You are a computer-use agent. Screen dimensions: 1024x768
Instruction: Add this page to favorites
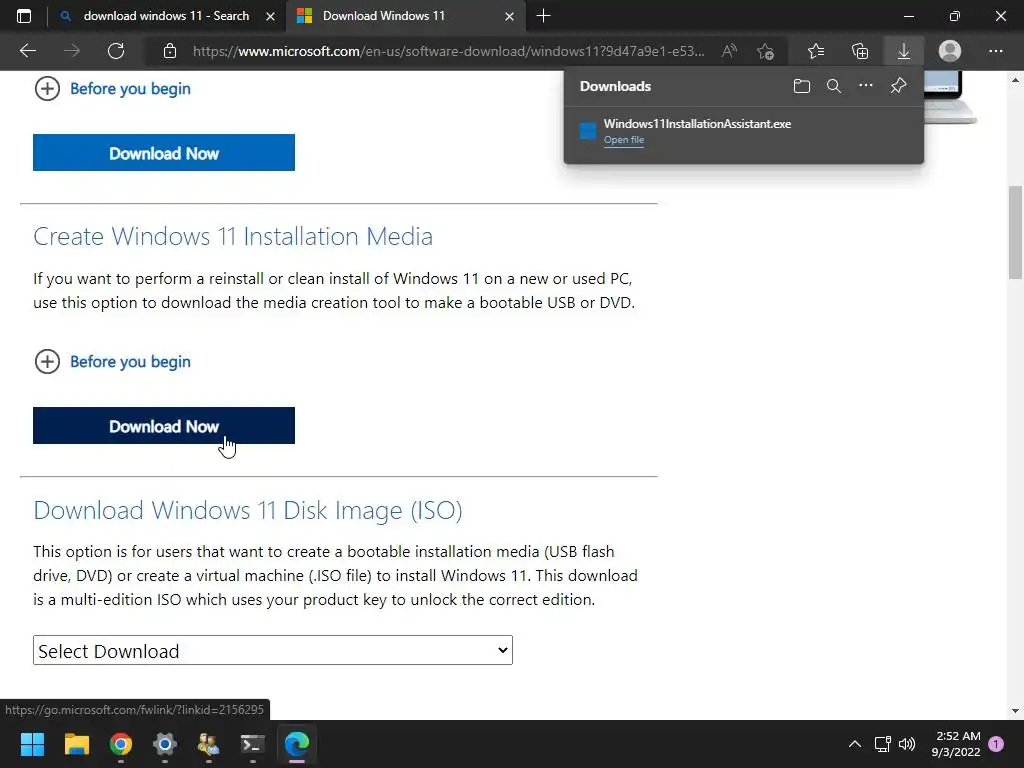(x=765, y=51)
